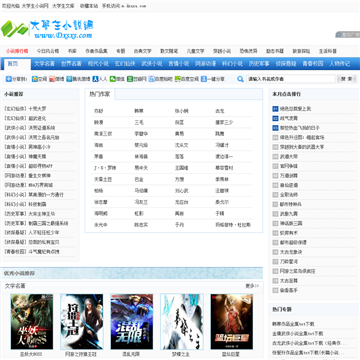Switch to the 文学名著 category tab
The height and width of the screenshot is (360, 360).
pyautogui.click(x=44, y=64)
